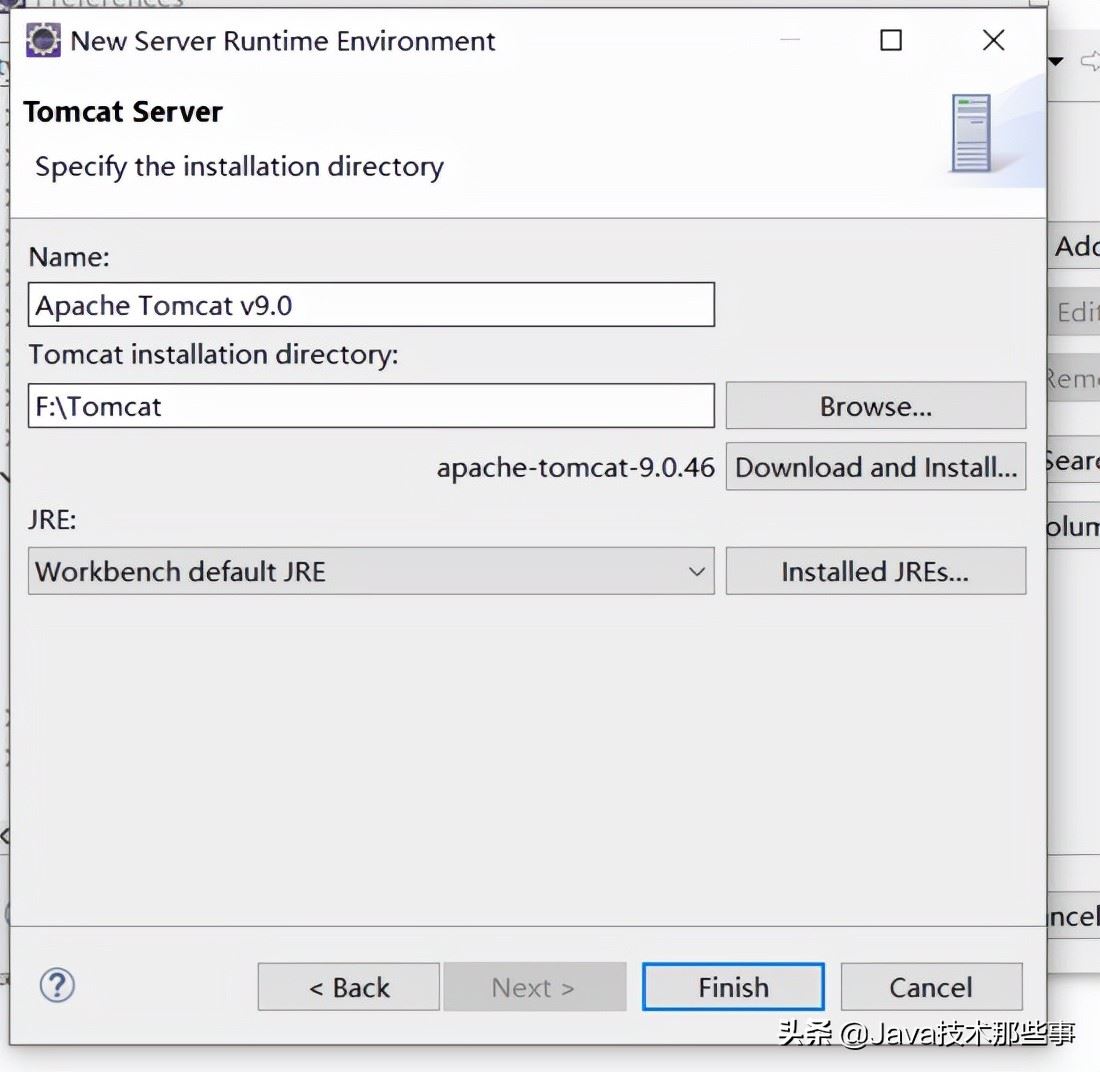
Task: Click the partially visible Add button behind
Action: [1074, 246]
